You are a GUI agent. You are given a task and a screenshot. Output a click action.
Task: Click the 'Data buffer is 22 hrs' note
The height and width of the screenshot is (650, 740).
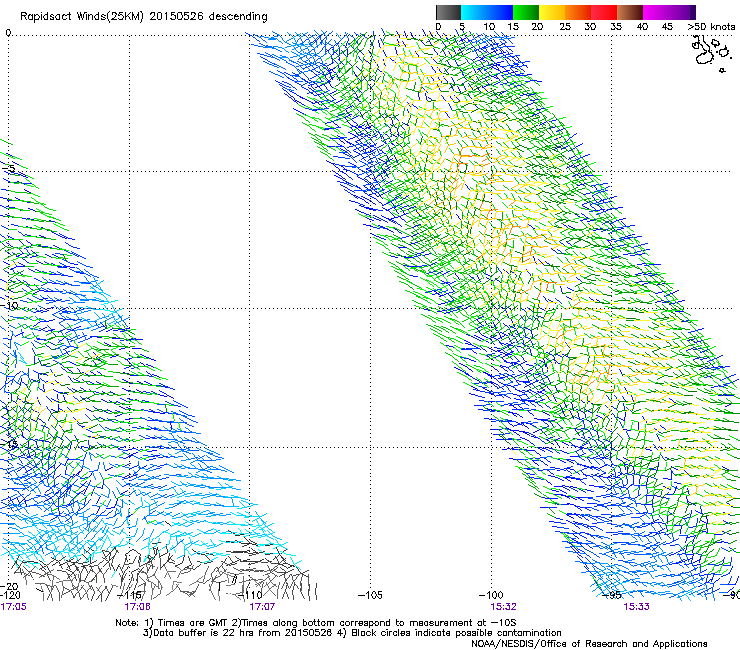click(x=190, y=633)
